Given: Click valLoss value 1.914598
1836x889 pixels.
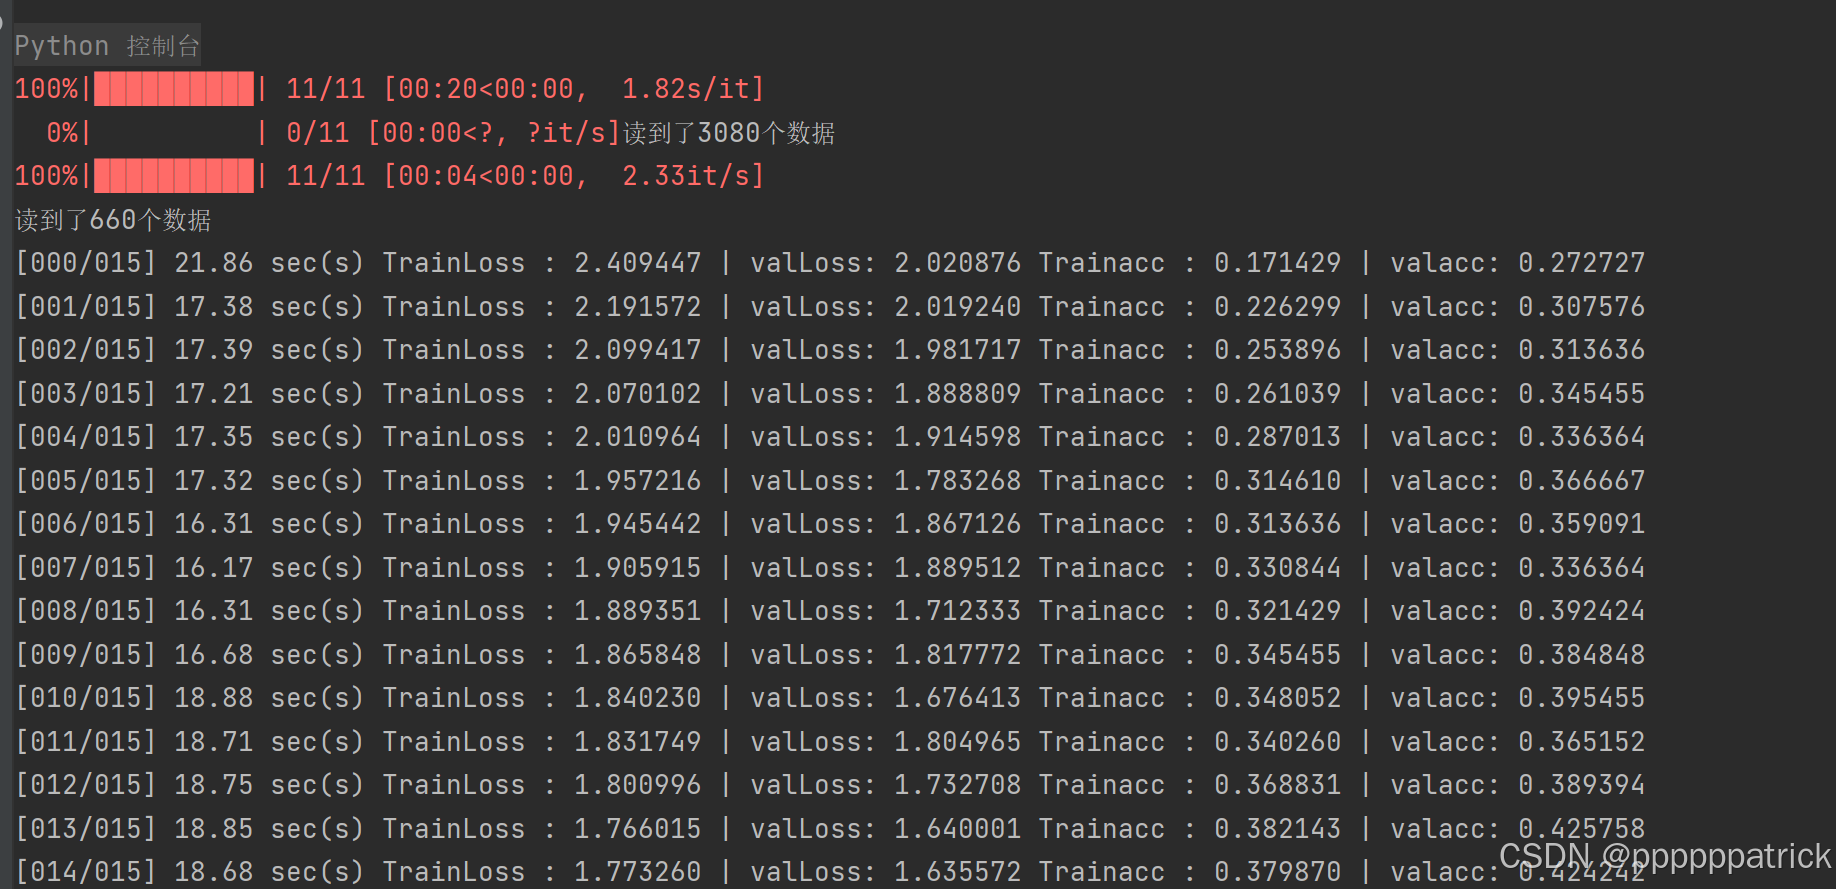Looking at the screenshot, I should pos(958,437).
